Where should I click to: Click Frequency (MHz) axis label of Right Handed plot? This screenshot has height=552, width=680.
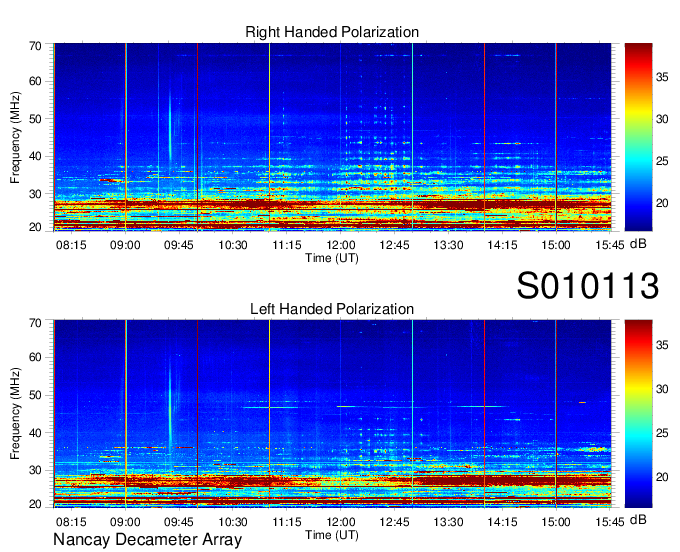pyautogui.click(x=15, y=137)
